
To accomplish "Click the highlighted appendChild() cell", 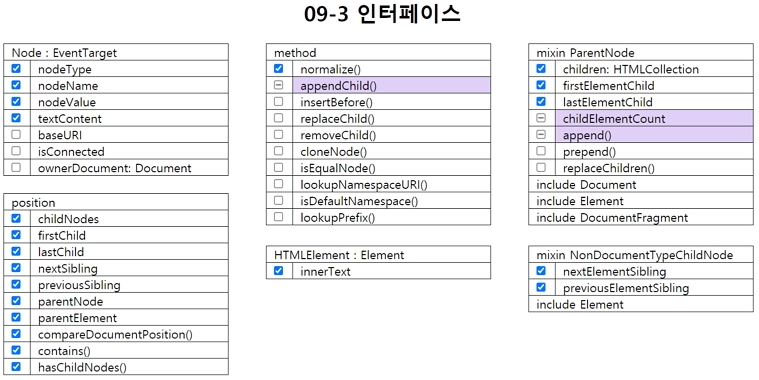I will [392, 85].
